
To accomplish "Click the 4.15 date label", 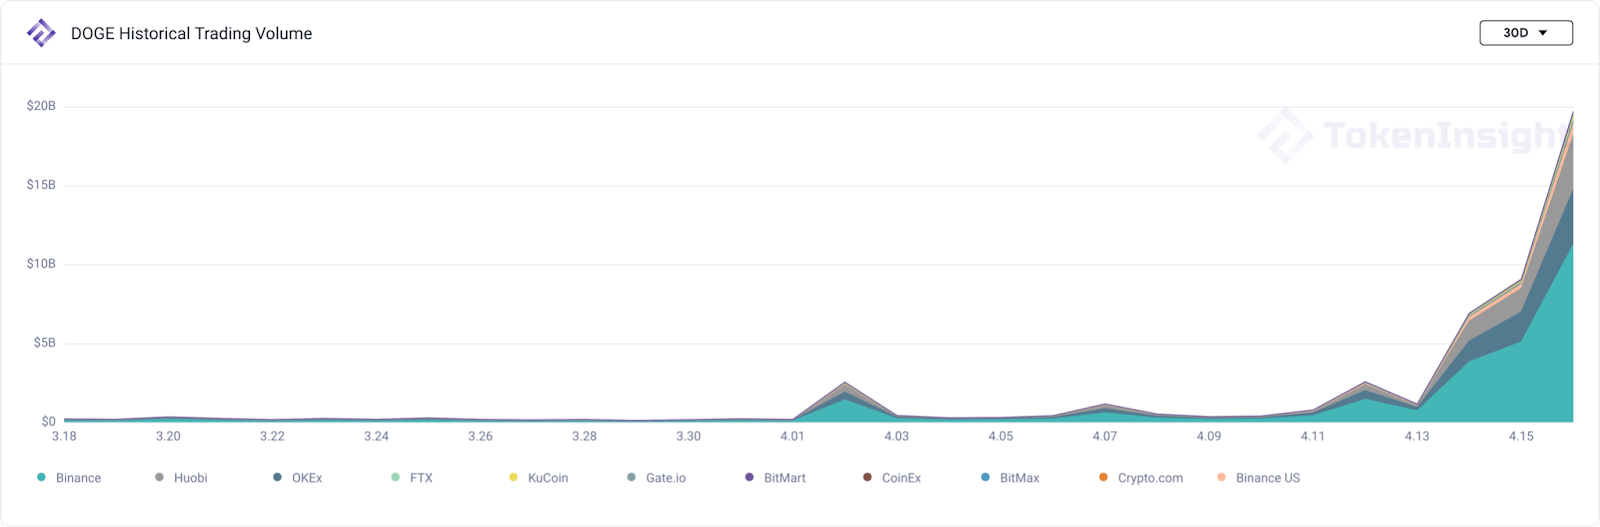I will point(1521,436).
